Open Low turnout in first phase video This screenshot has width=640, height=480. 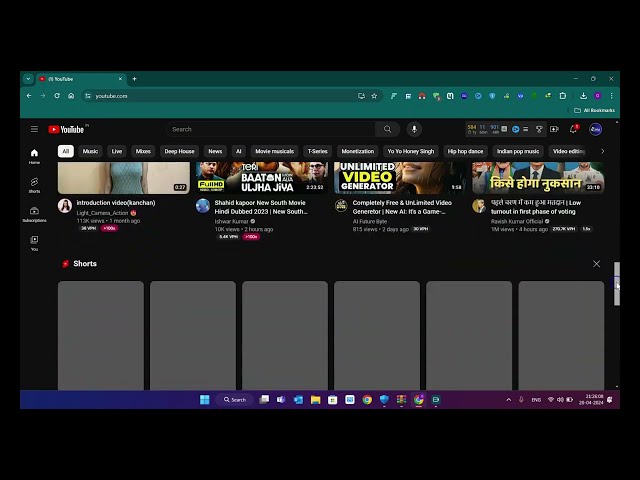coord(536,207)
